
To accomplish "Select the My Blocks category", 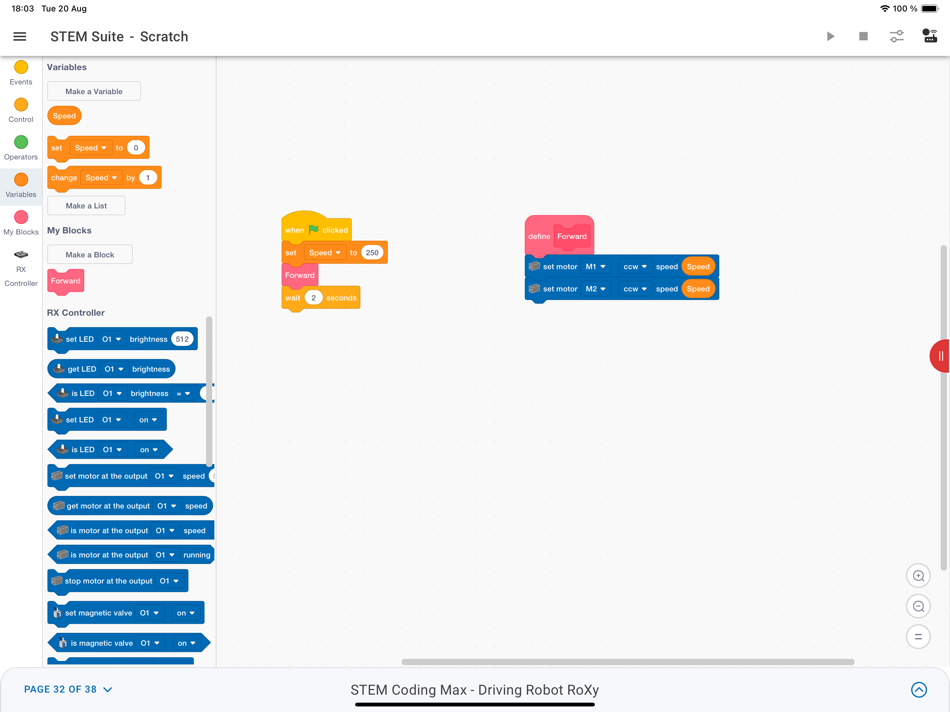I will pyautogui.click(x=21, y=223).
